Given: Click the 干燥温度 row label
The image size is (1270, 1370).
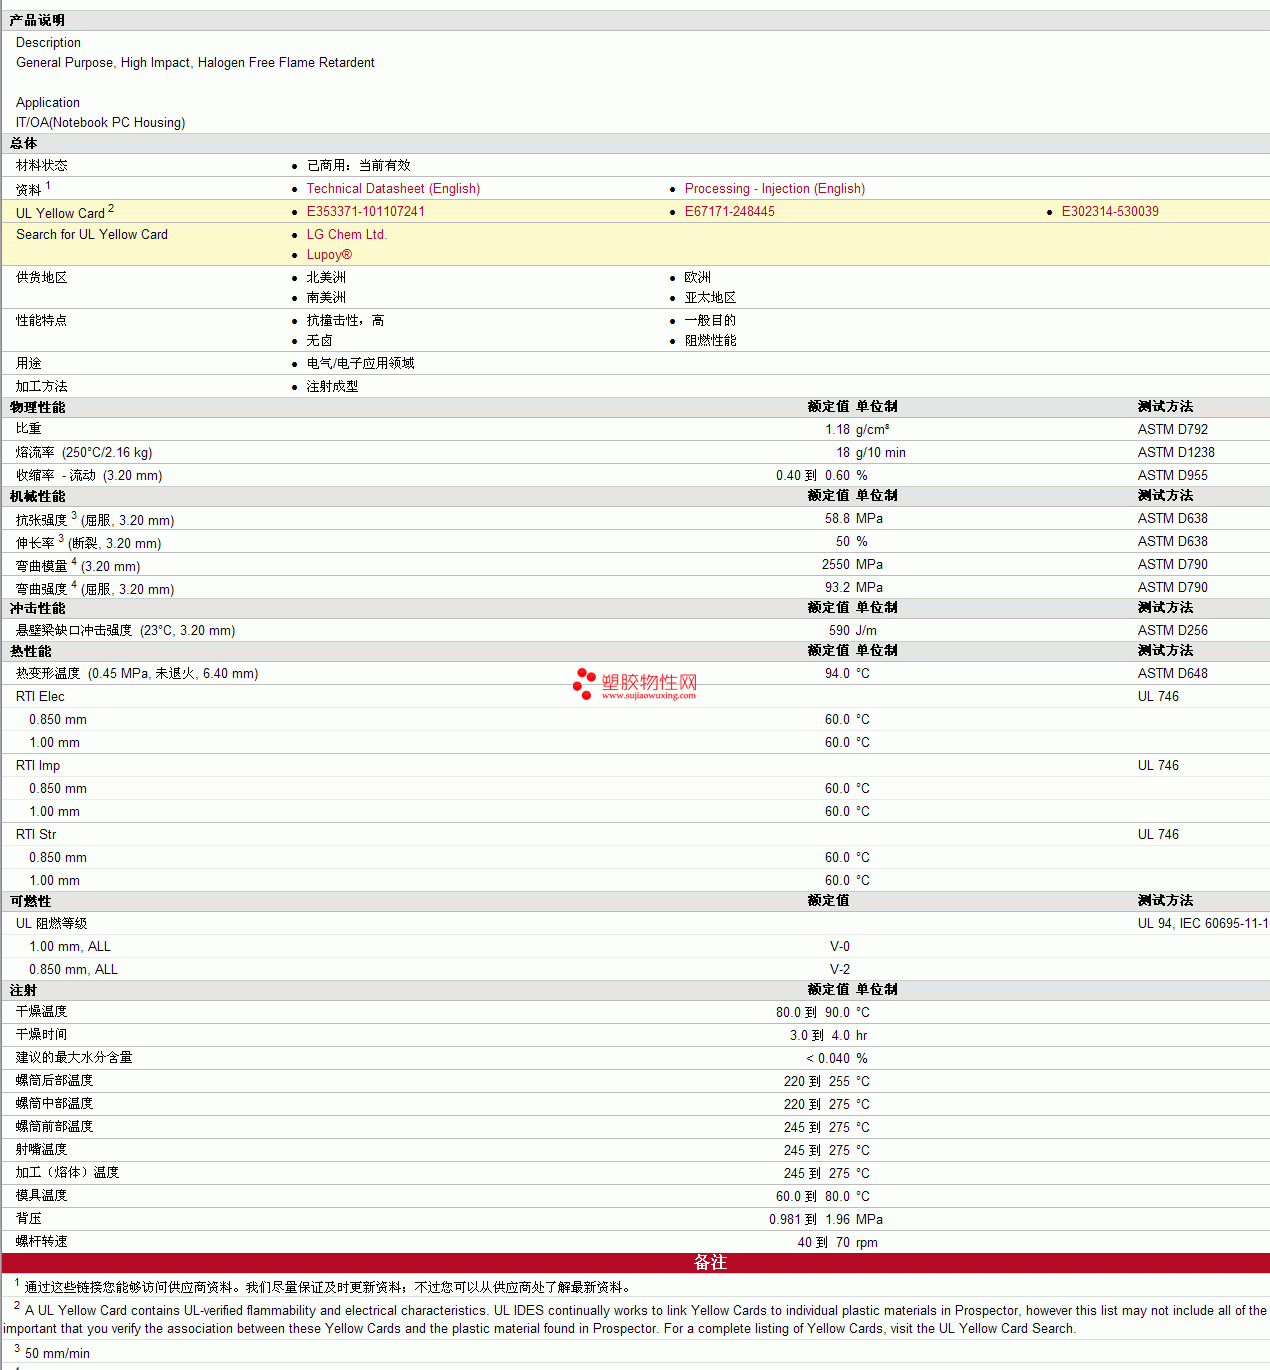Looking at the screenshot, I should point(41,1012).
